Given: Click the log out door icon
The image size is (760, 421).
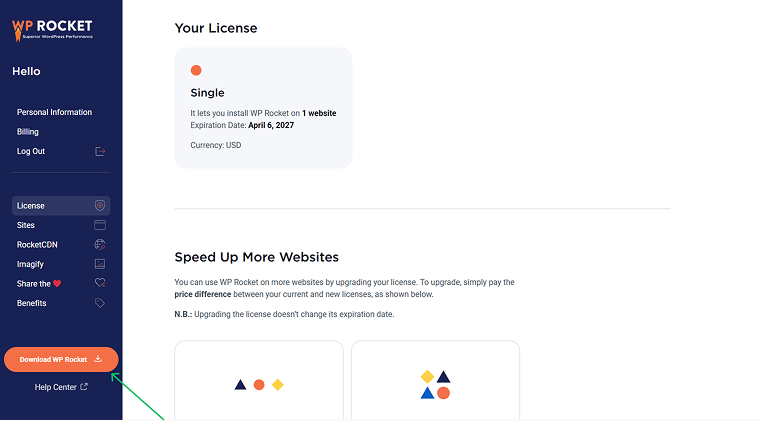Looking at the screenshot, I should coord(100,152).
